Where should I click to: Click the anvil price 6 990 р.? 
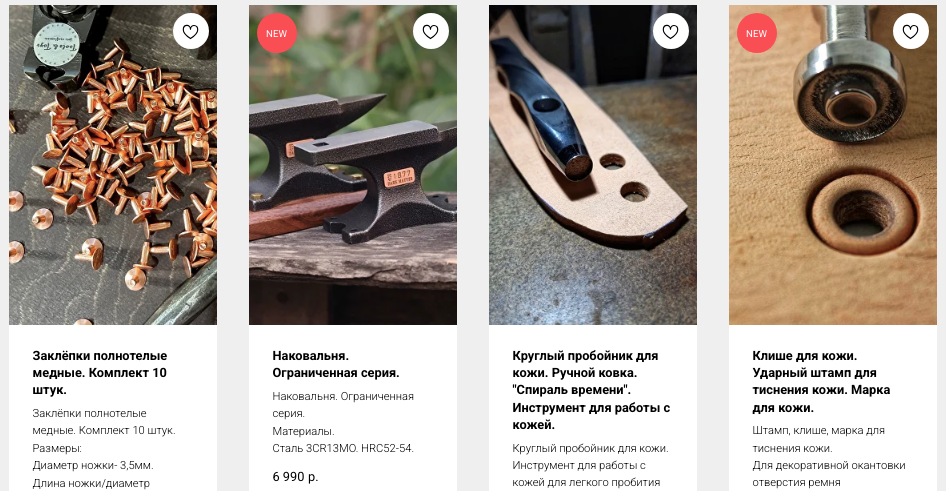[x=295, y=477]
